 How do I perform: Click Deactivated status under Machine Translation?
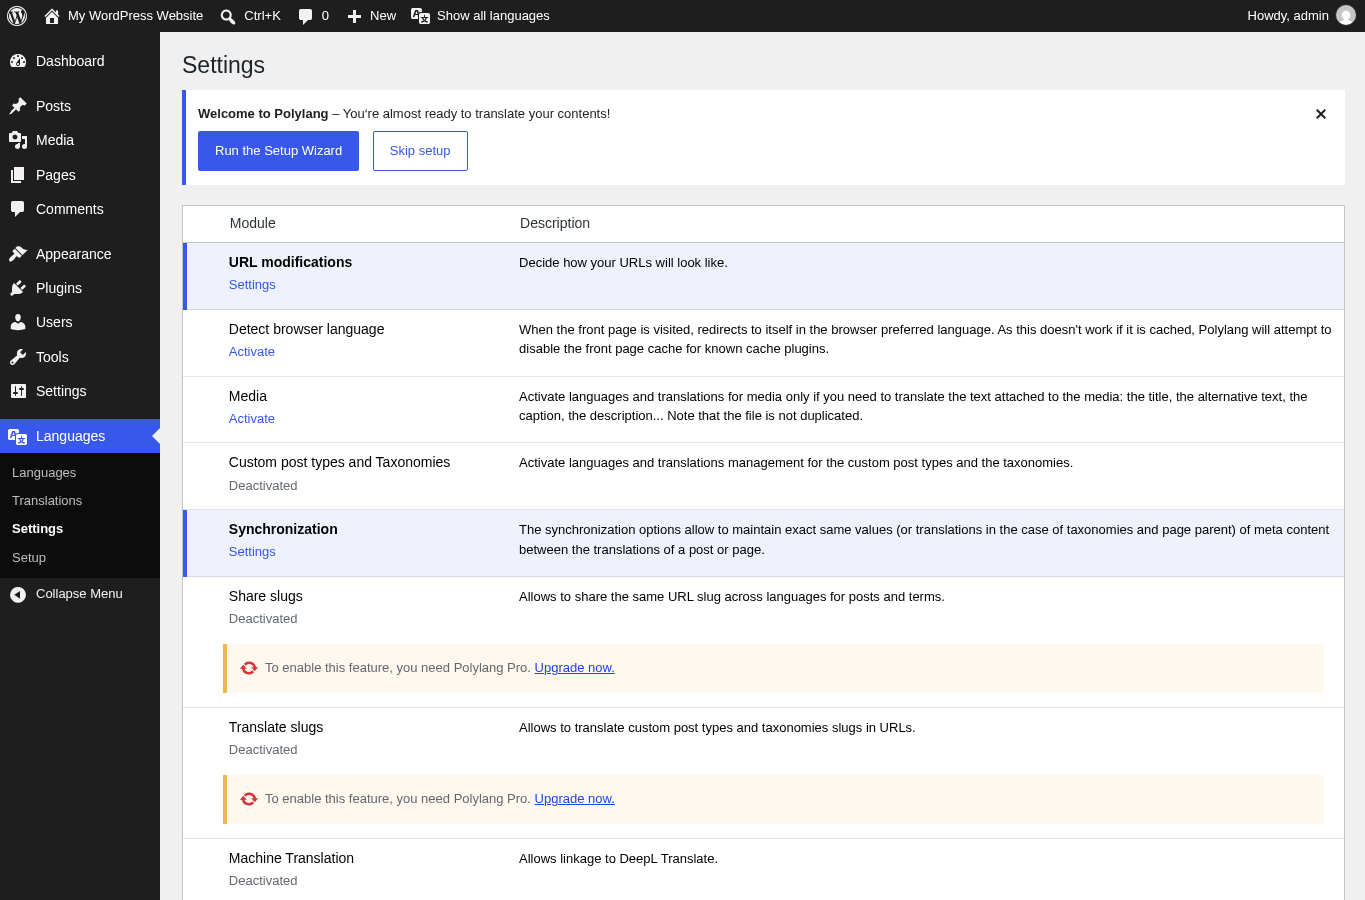[x=263, y=881]
